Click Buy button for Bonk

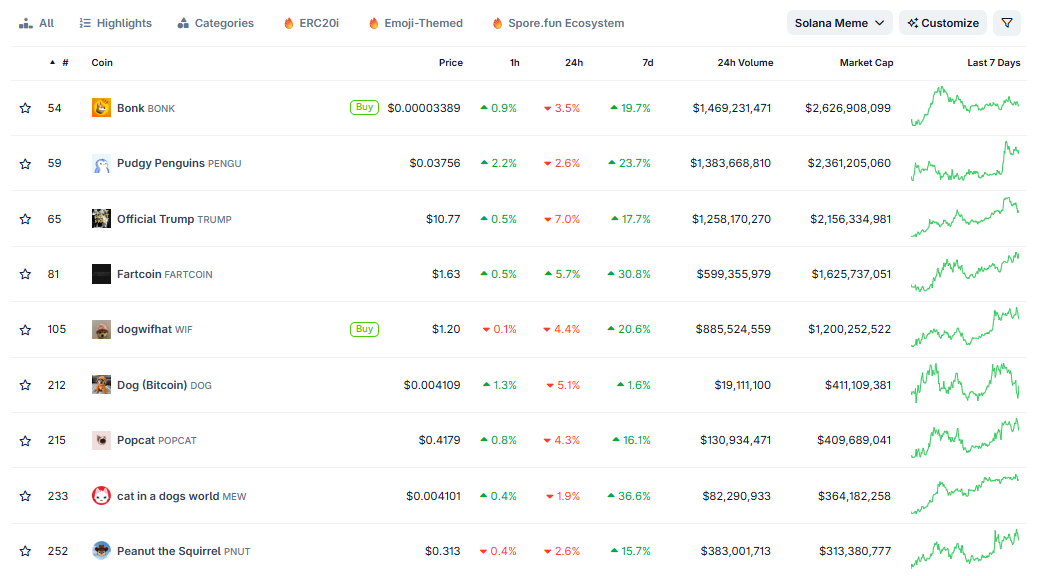[x=364, y=107]
